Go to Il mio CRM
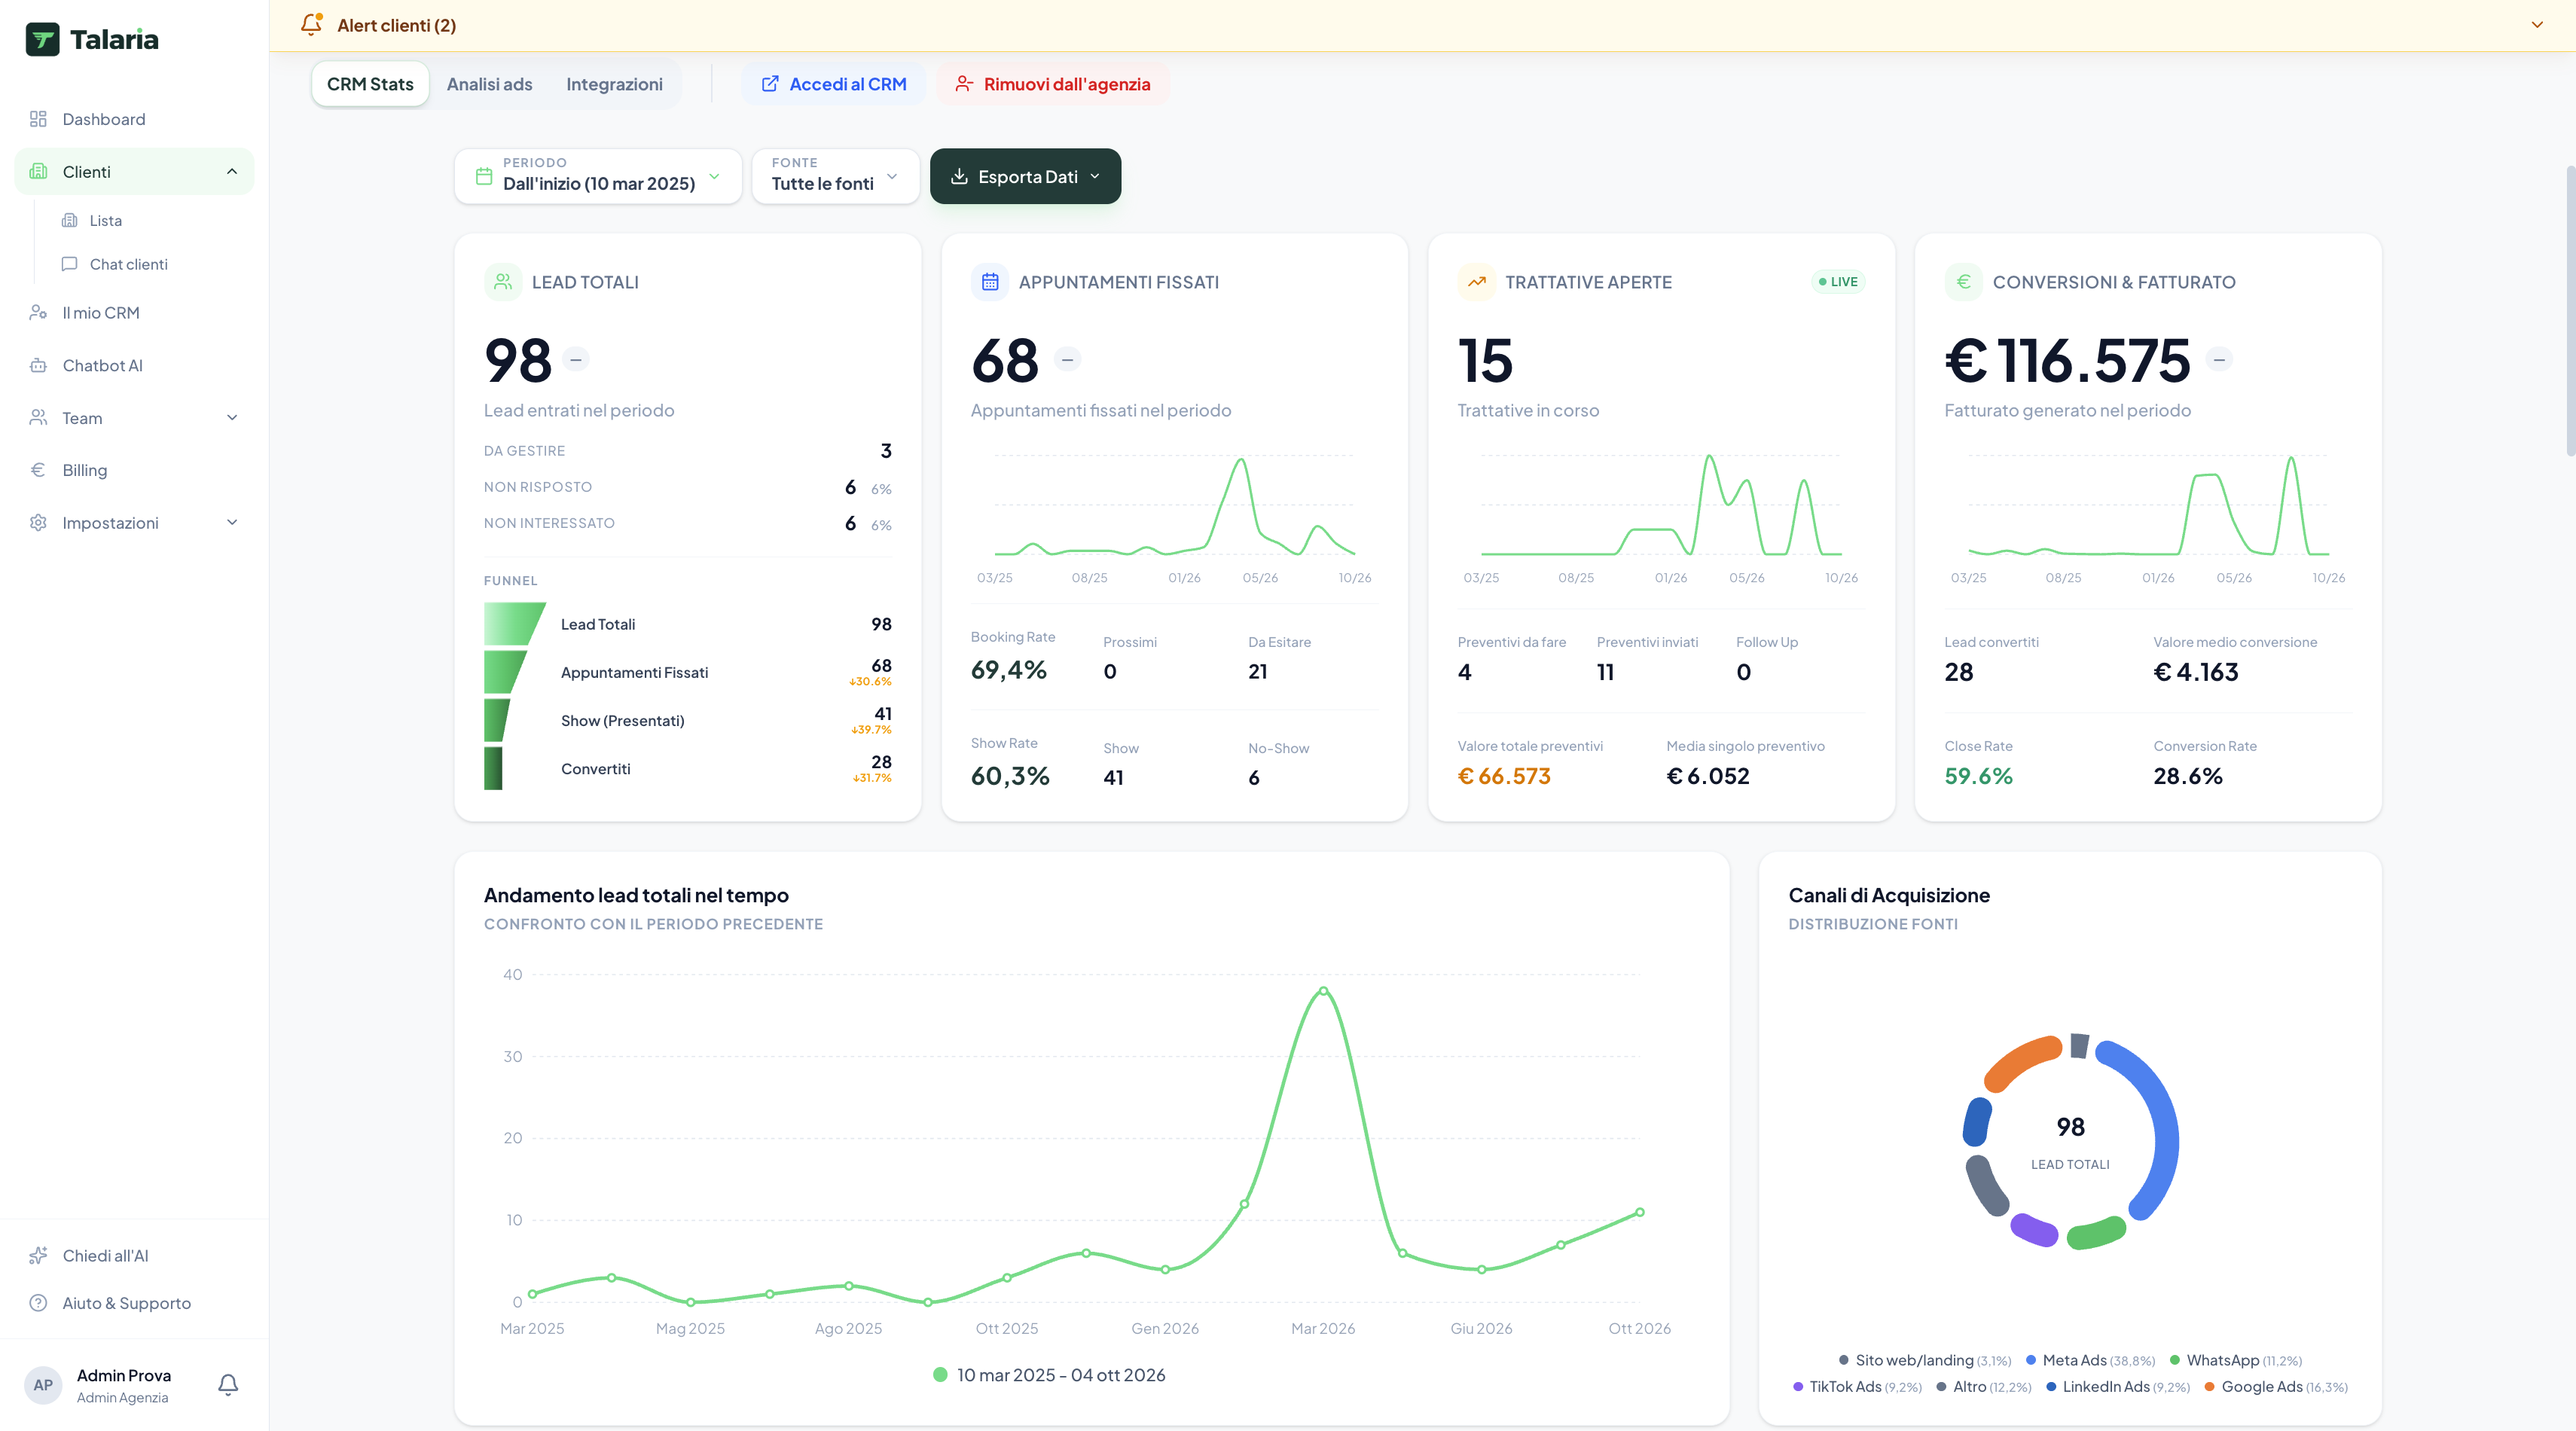2576x1431 pixels. click(x=134, y=313)
